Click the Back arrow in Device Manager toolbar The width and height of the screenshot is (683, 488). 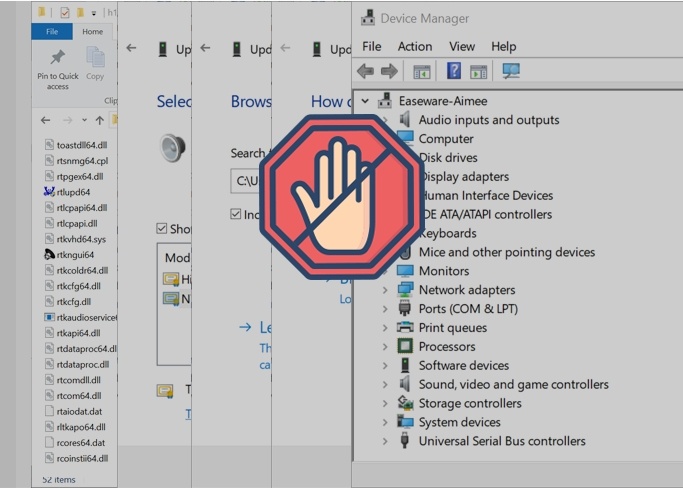365,72
